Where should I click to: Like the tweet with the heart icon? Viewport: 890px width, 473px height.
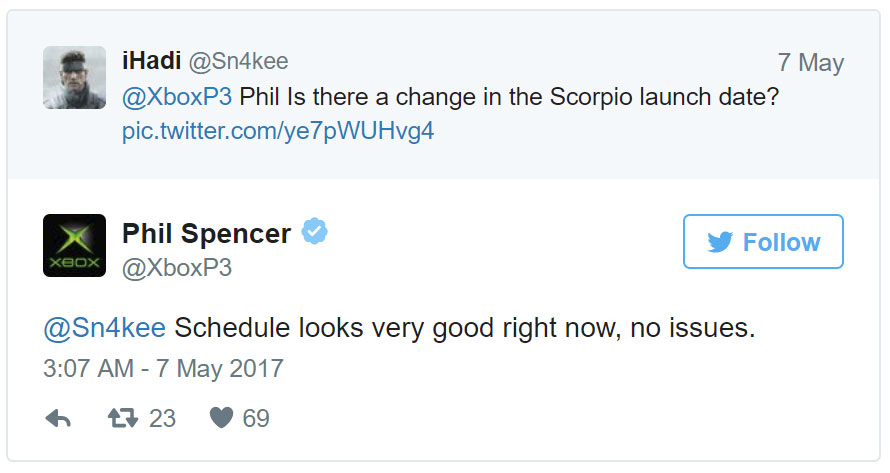221,418
